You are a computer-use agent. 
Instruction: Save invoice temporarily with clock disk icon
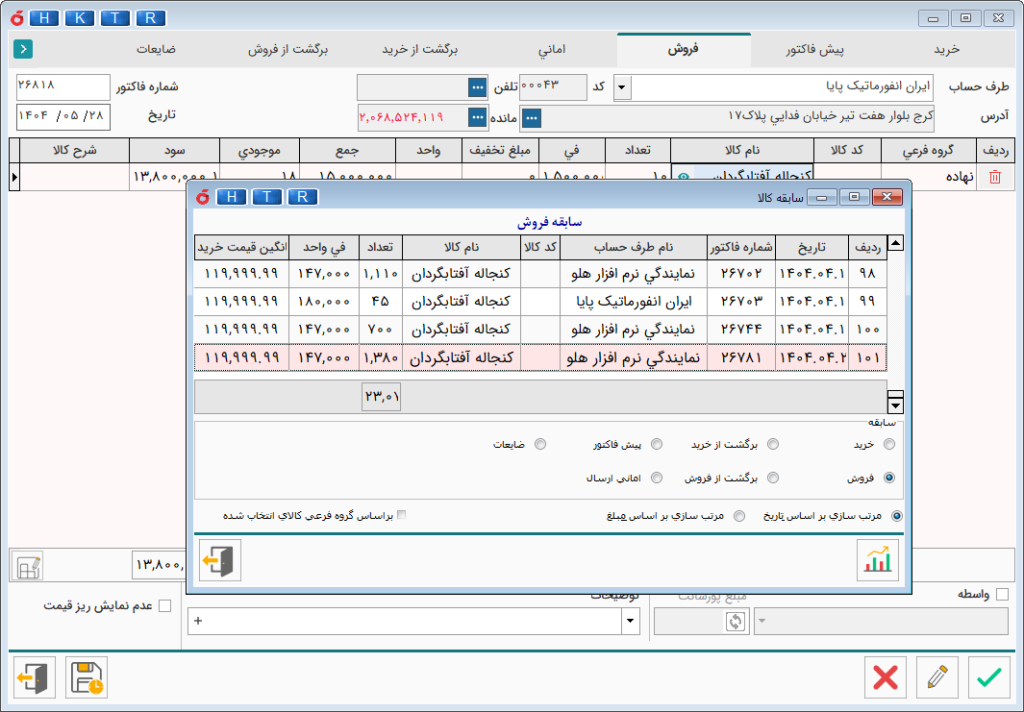(87, 677)
